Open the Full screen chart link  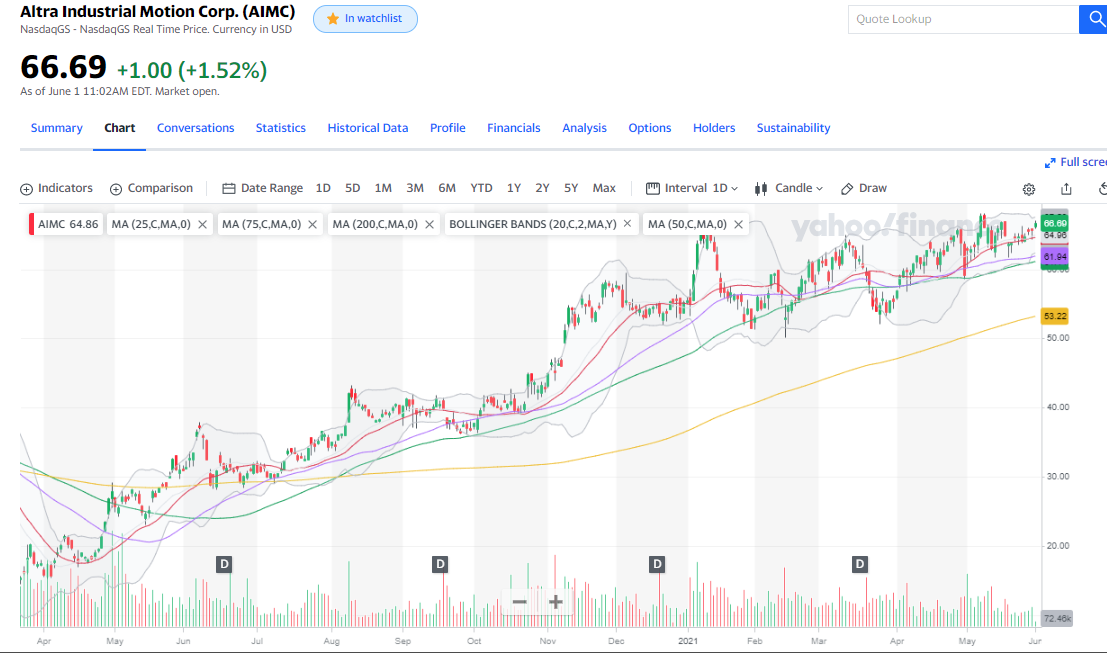(1077, 162)
